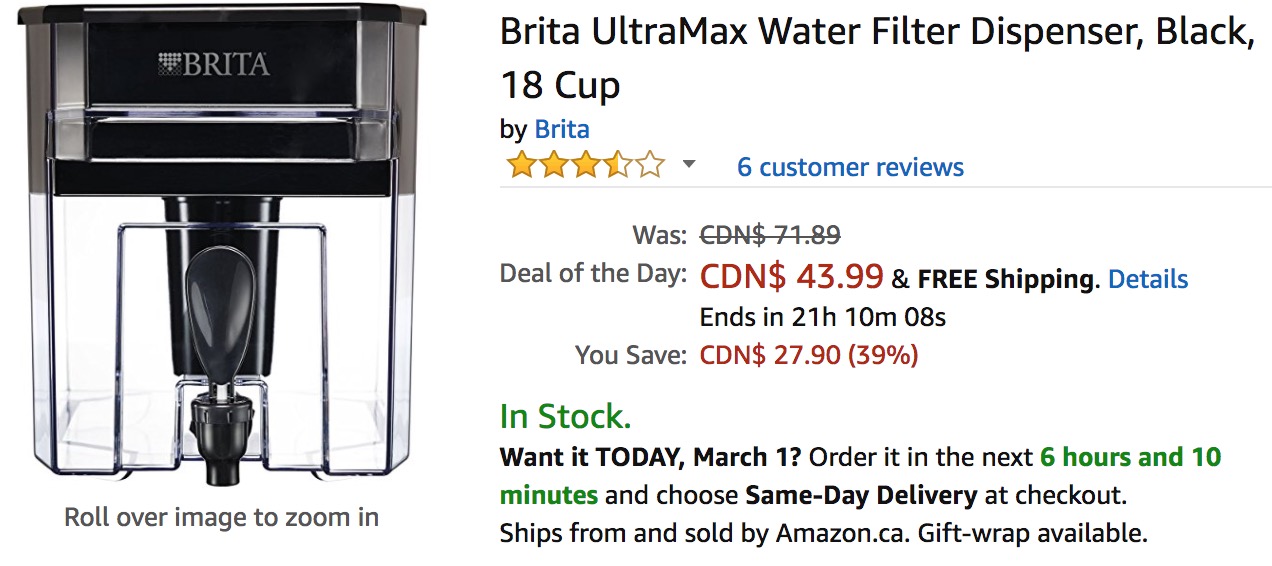The width and height of the screenshot is (1272, 566).
Task: Click the FREE Shipping text
Action: 1005,280
